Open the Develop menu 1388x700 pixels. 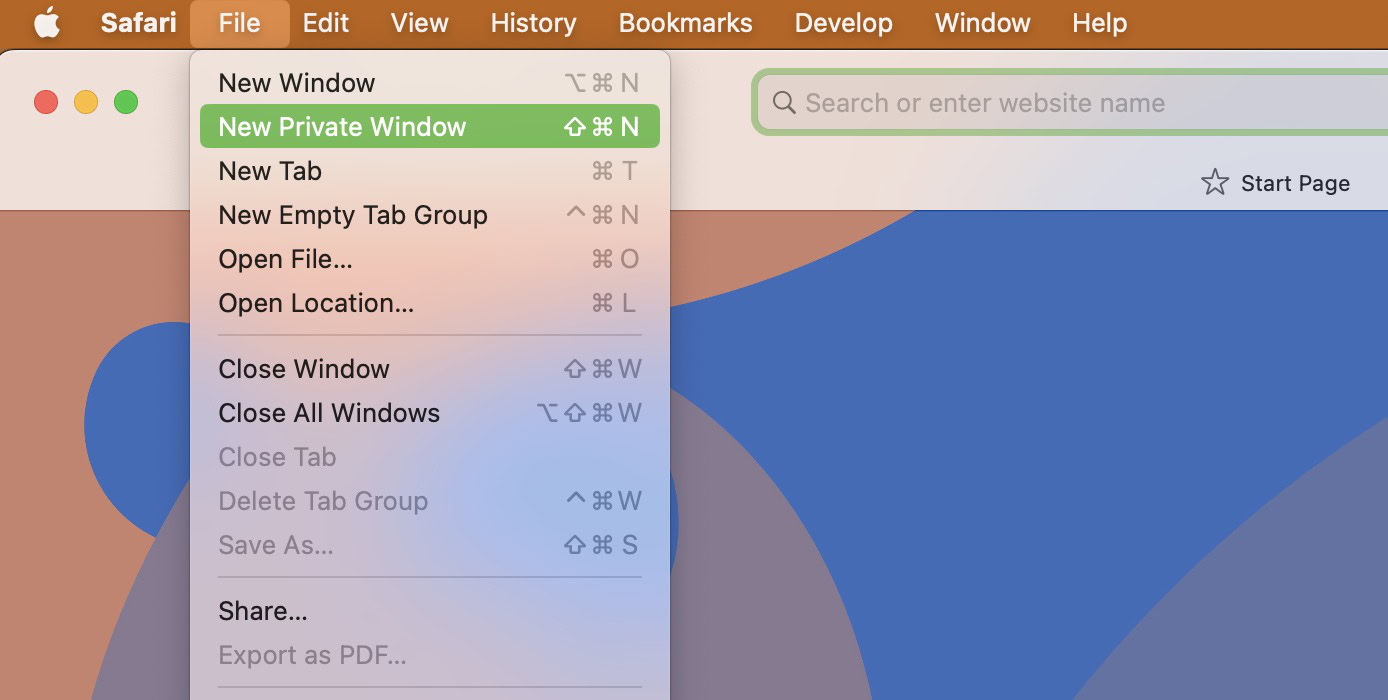843,23
